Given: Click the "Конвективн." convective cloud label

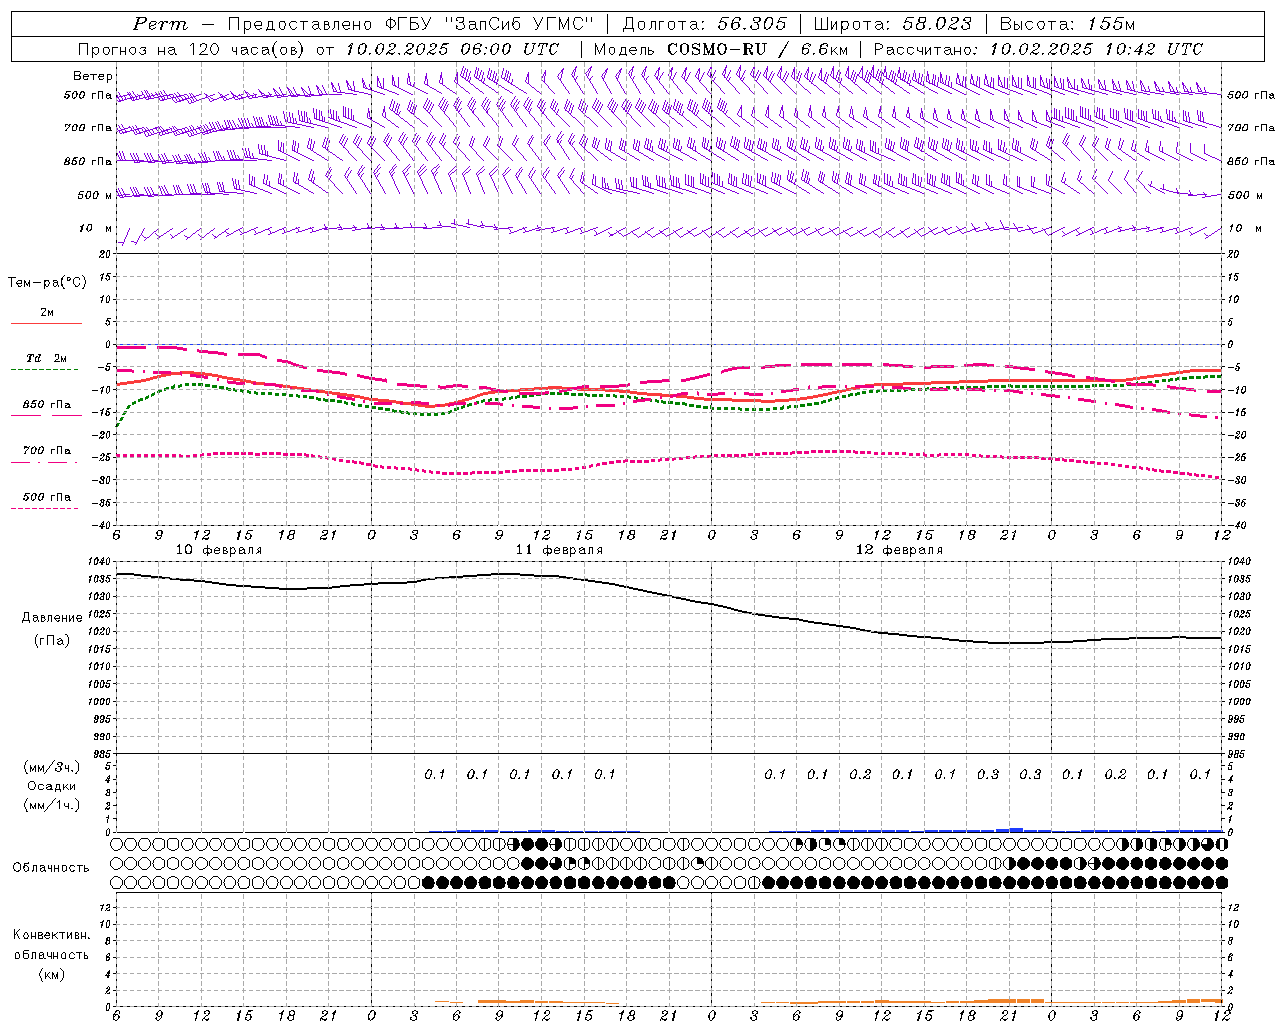Looking at the screenshot, I should pos(51,935).
